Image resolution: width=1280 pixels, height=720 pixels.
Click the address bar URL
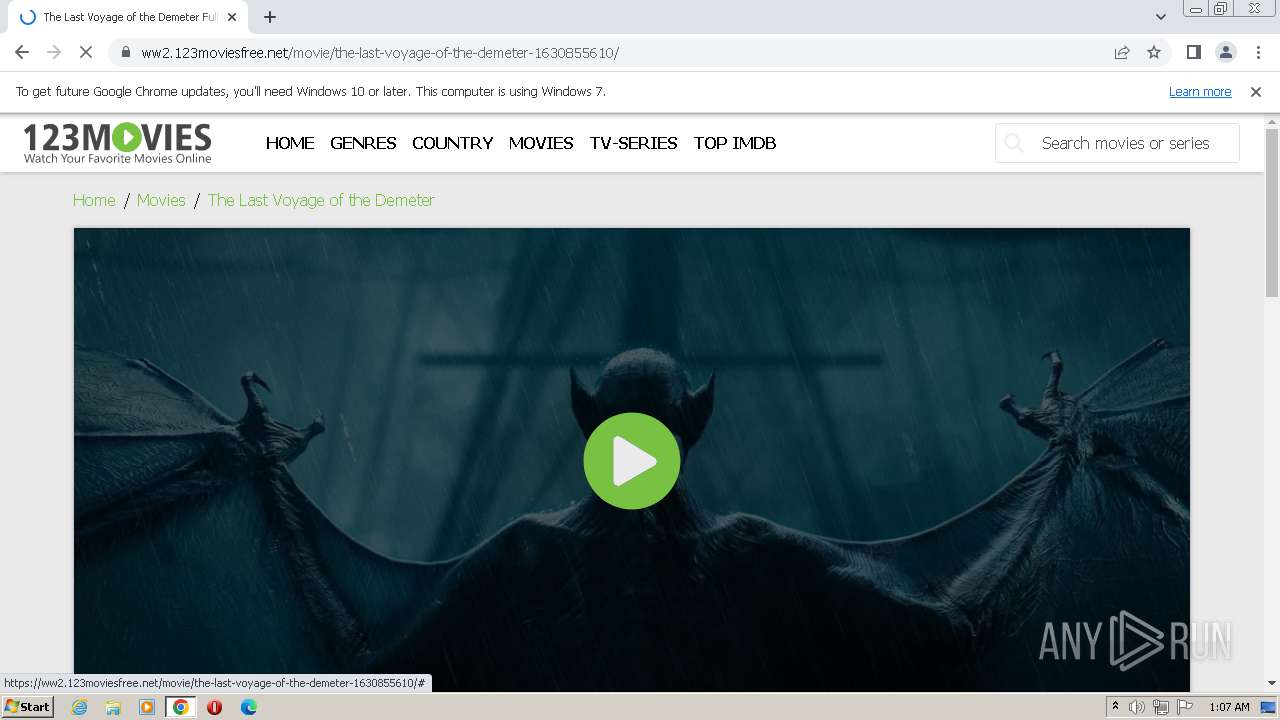(x=380, y=53)
